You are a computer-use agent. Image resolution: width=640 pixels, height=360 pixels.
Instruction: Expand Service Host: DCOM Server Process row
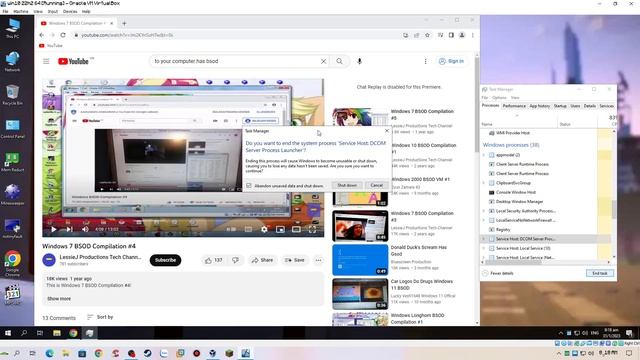[x=484, y=239]
